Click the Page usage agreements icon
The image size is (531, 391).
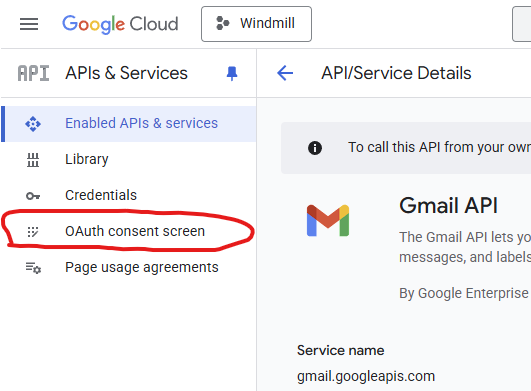pos(33,268)
